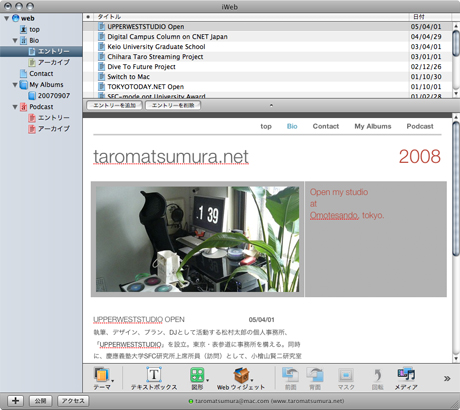Collapse the Bio section triangle
The height and width of the screenshot is (410, 460).
[x=15, y=40]
